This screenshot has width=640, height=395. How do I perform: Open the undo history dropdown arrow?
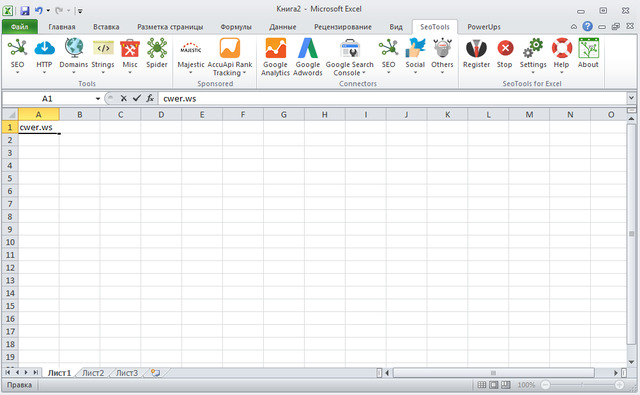pyautogui.click(x=48, y=11)
